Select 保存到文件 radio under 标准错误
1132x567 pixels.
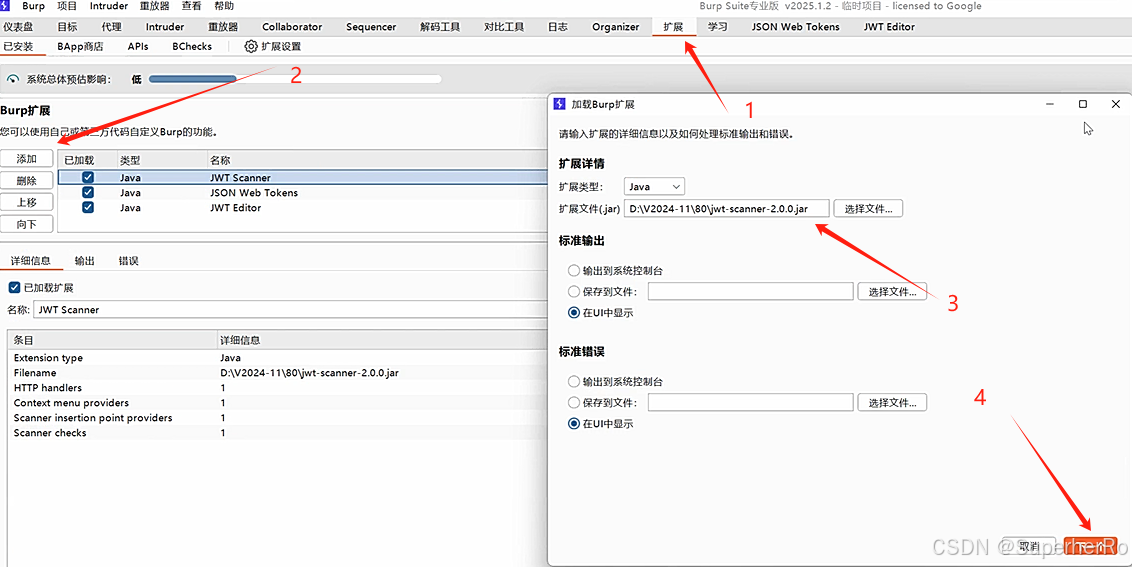(x=574, y=402)
